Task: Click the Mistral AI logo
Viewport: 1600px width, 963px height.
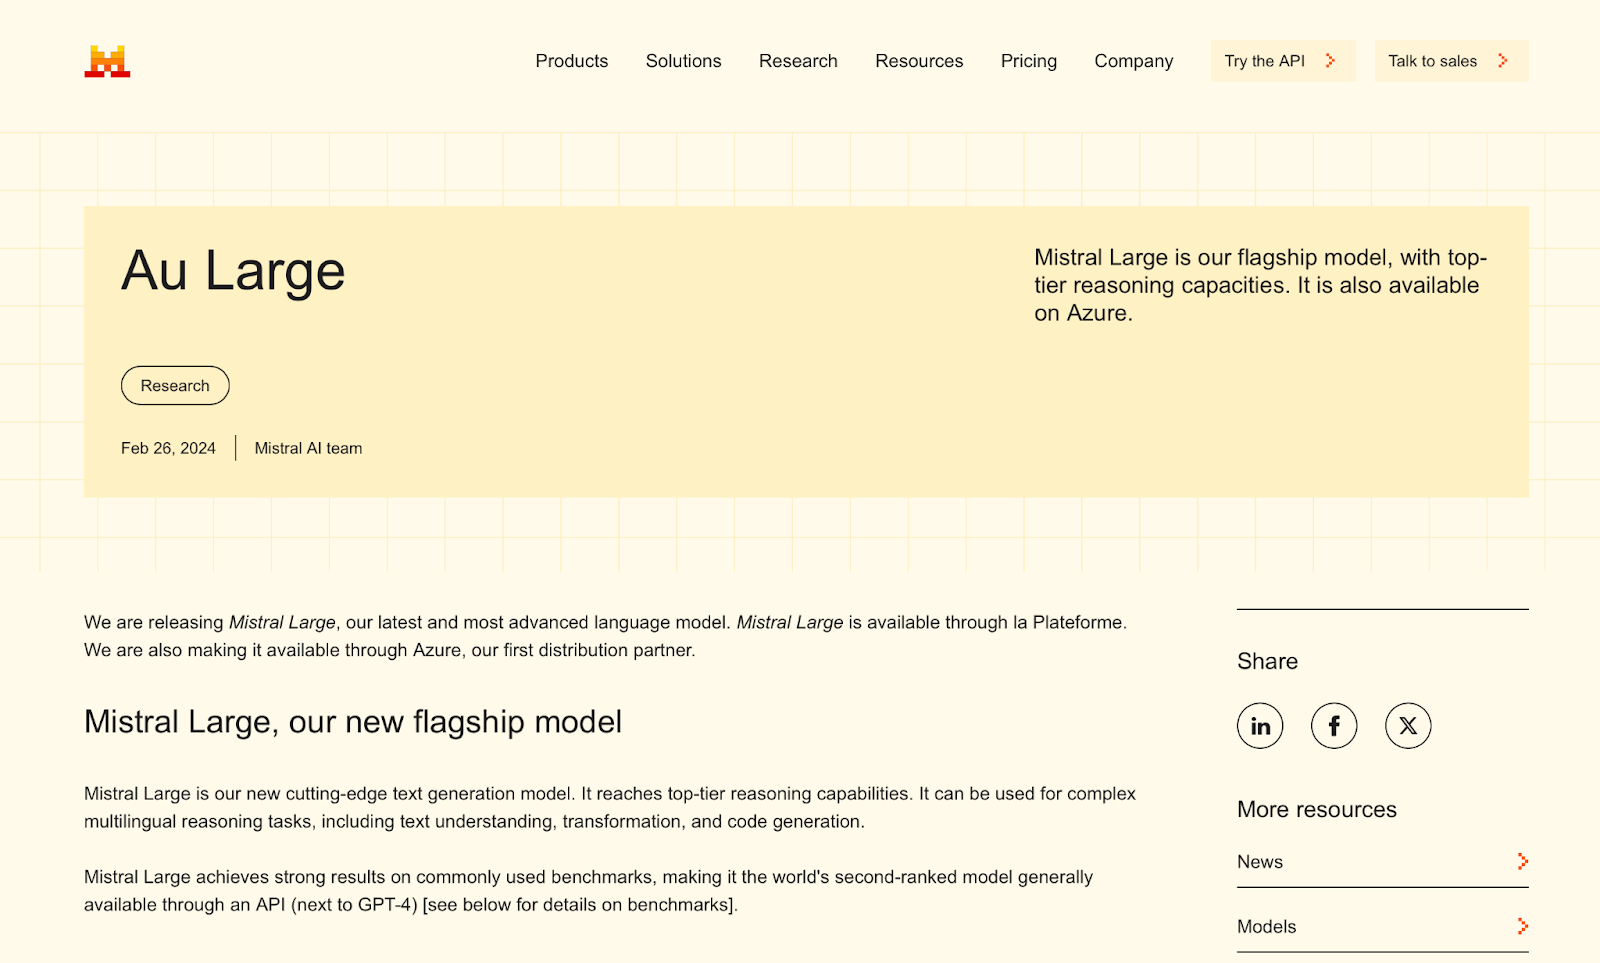Action: (107, 61)
